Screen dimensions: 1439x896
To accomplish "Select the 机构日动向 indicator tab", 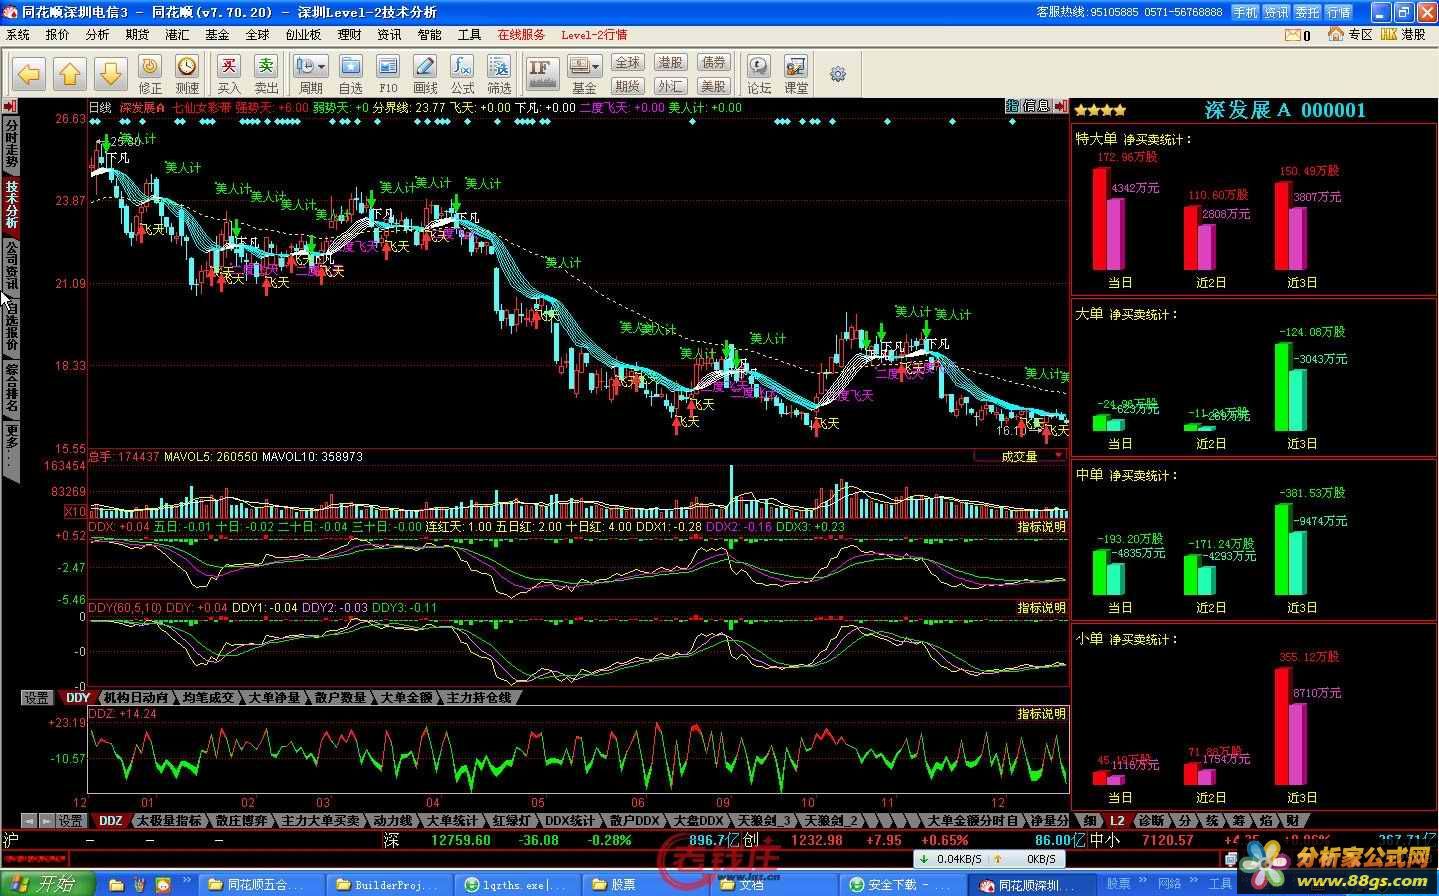I will click(x=135, y=697).
